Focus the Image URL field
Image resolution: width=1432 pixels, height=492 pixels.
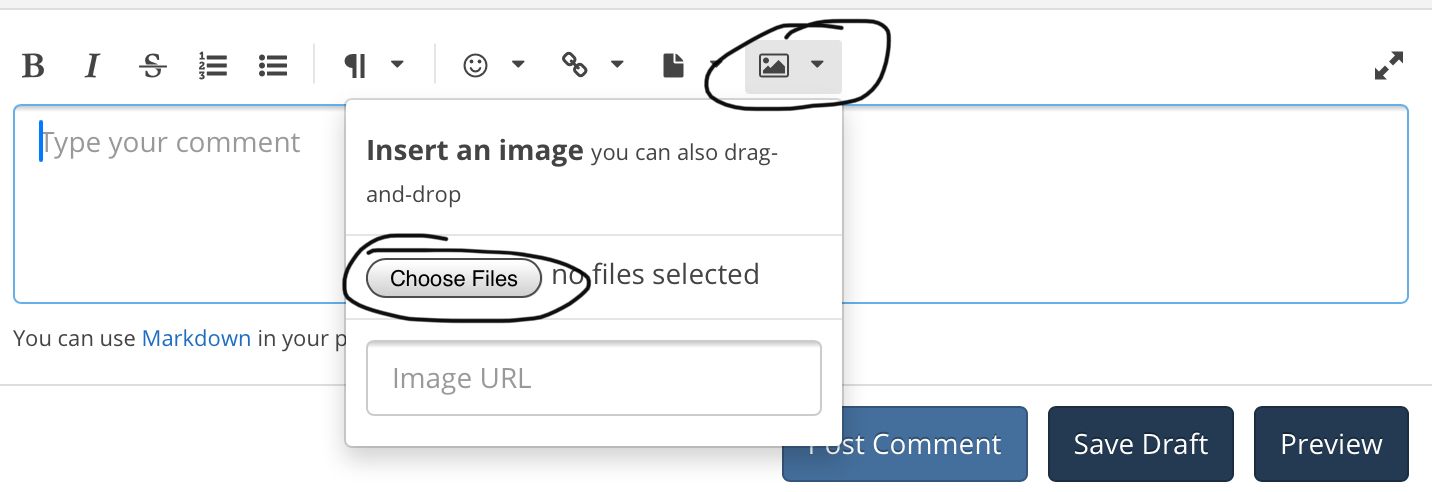pos(594,378)
